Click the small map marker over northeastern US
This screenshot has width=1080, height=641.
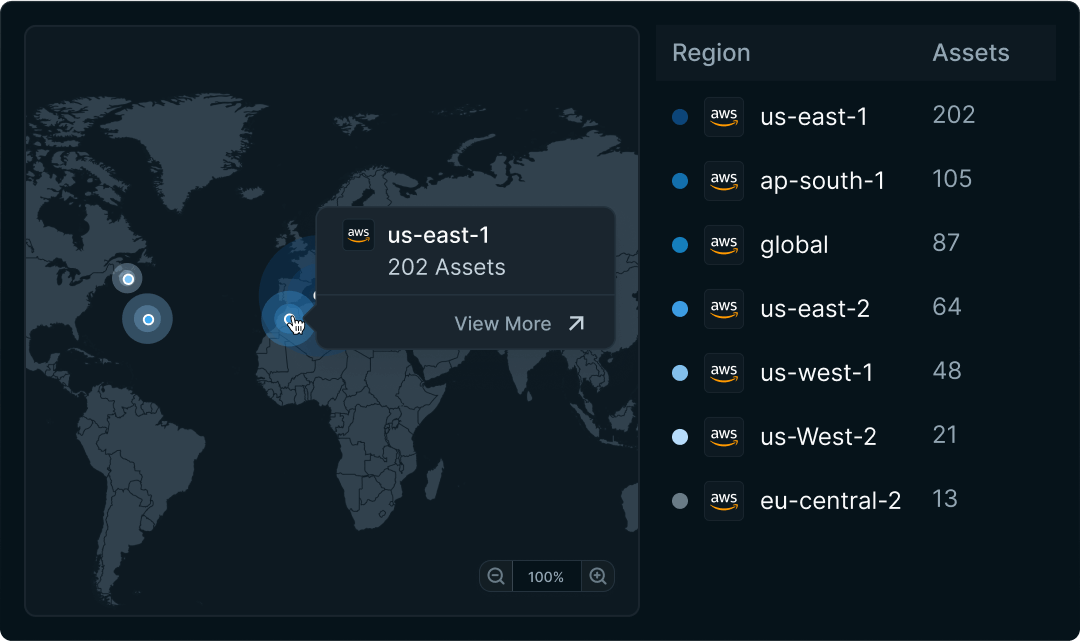pyautogui.click(x=127, y=279)
